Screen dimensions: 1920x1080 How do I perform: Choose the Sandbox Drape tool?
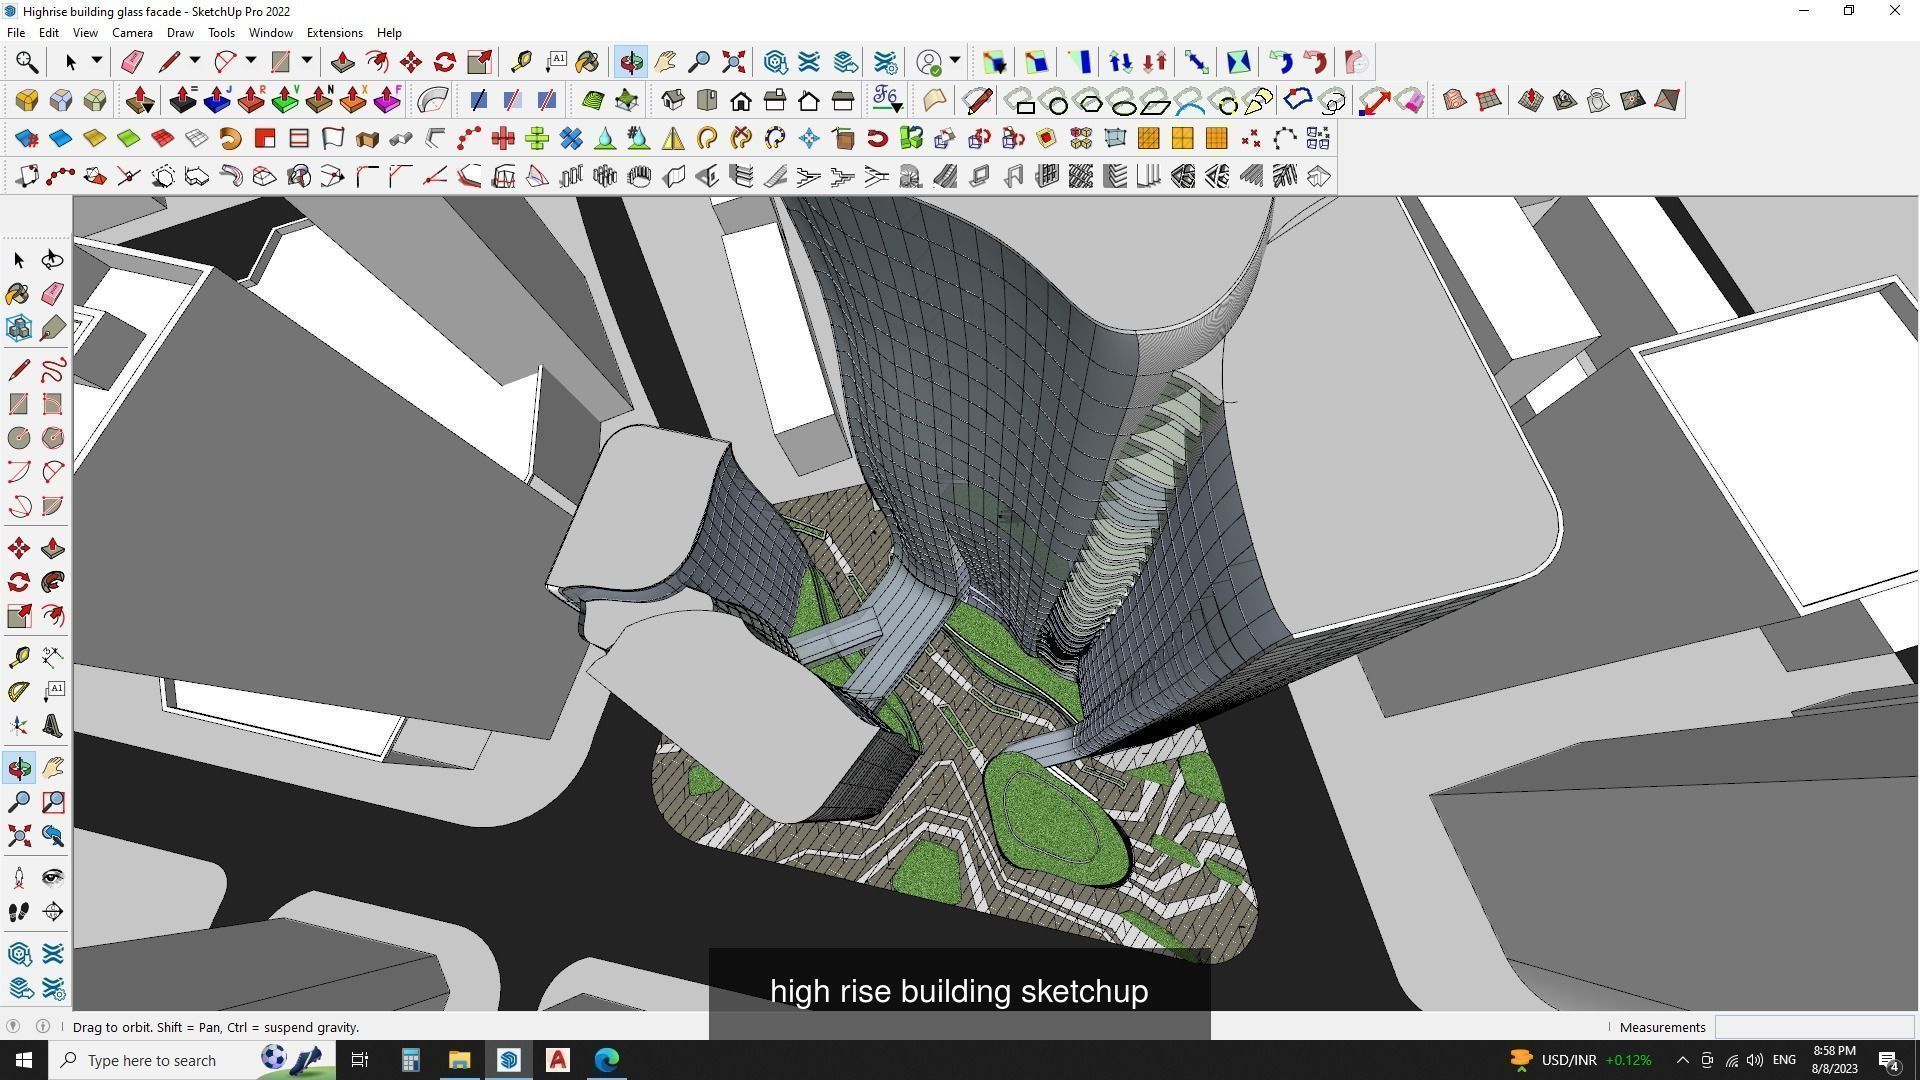click(1599, 100)
